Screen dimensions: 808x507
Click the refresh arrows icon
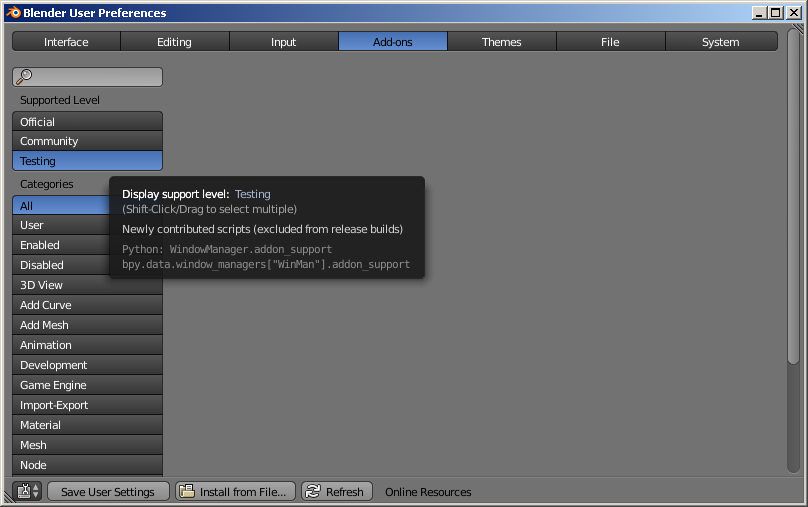click(313, 491)
